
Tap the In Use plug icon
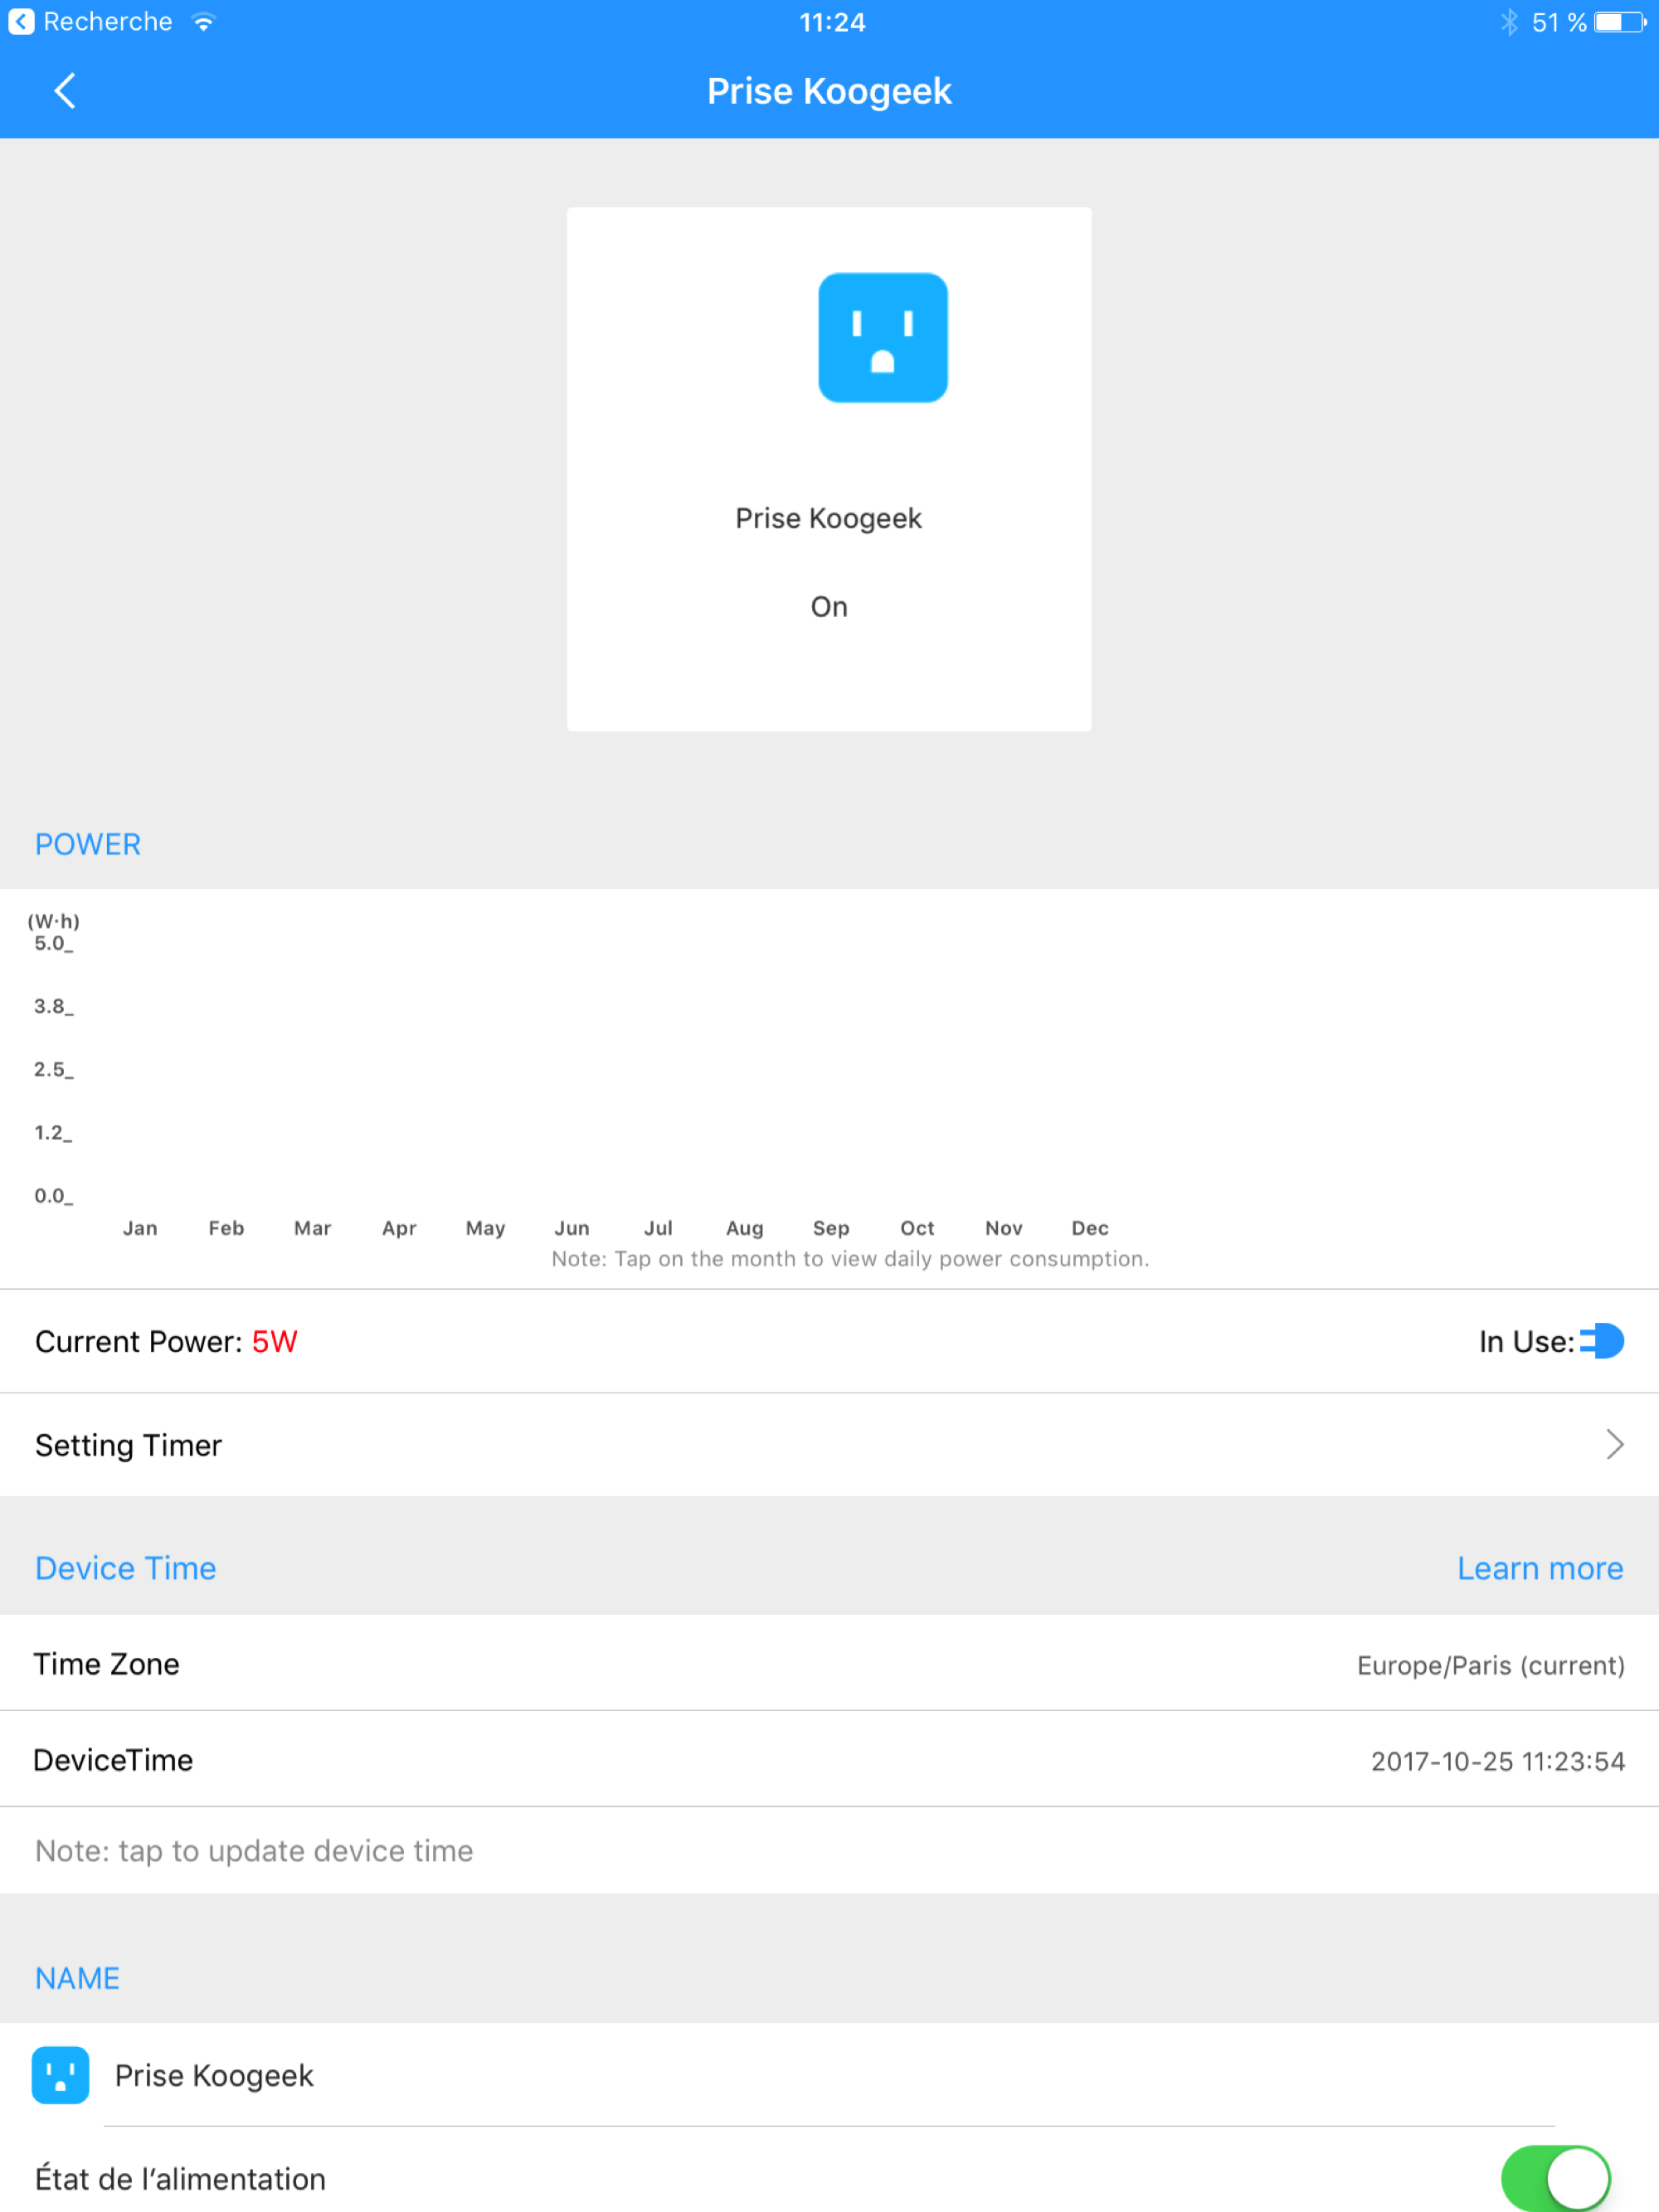point(1601,1341)
